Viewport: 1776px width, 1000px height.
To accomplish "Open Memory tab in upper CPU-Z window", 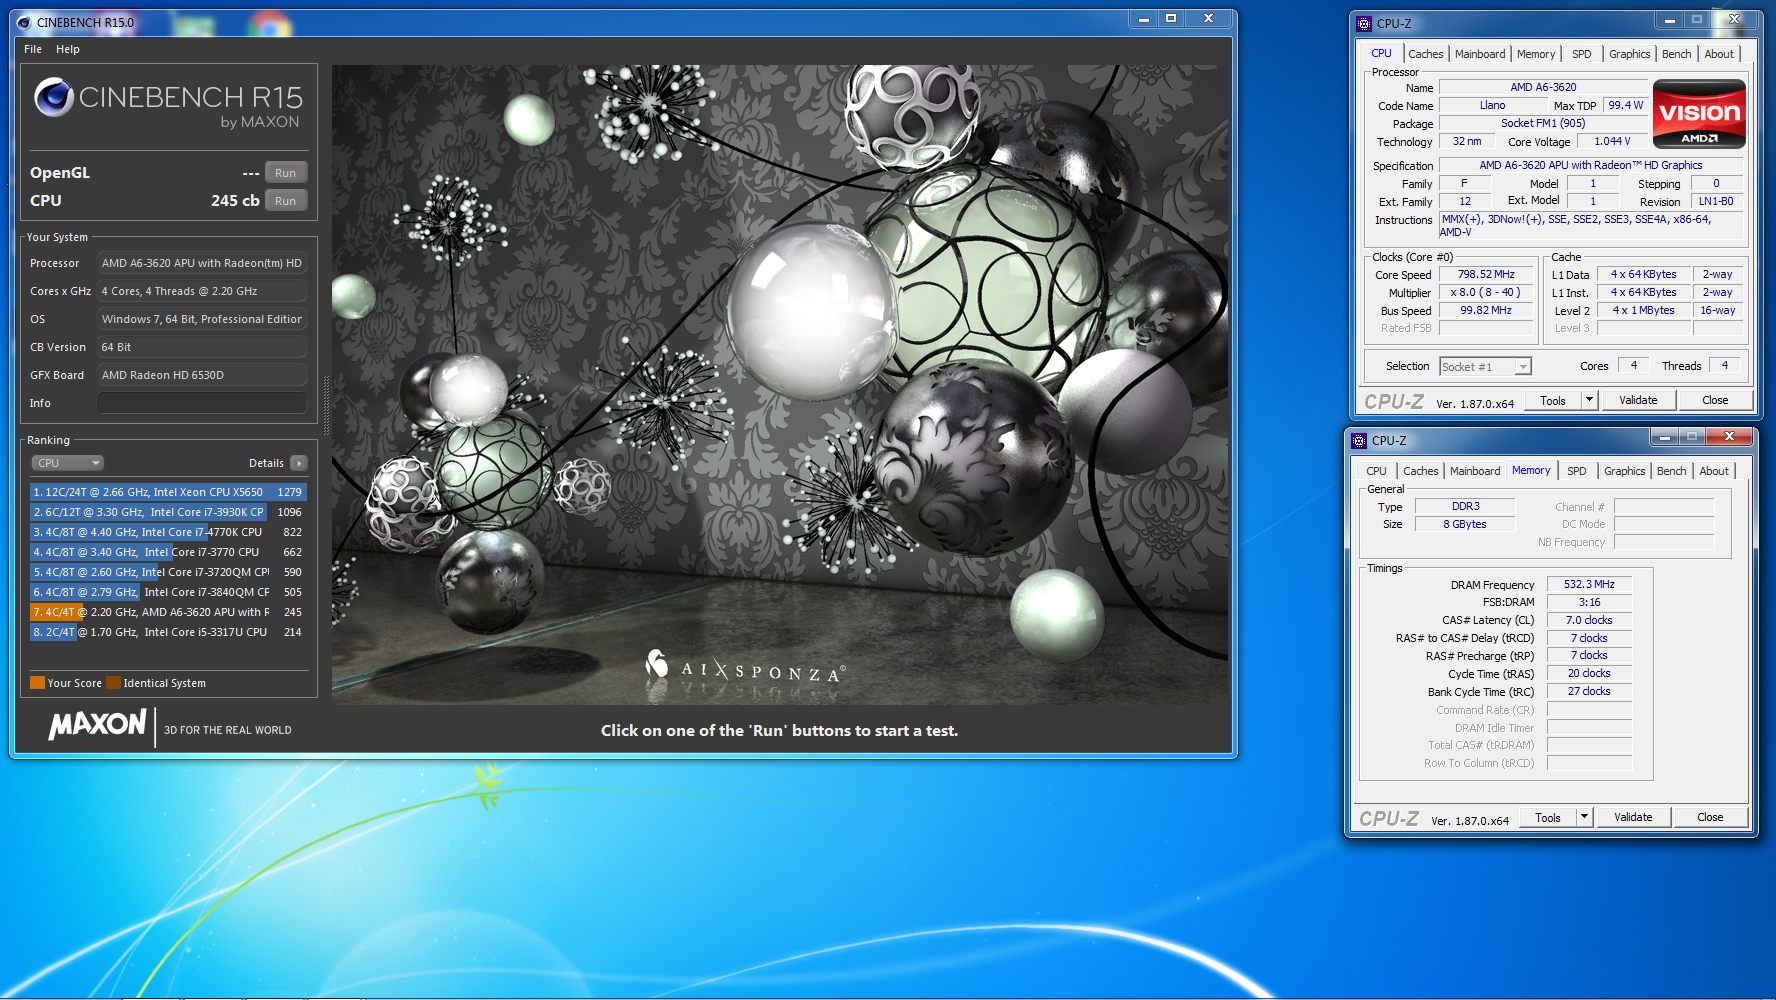I will [x=1536, y=54].
